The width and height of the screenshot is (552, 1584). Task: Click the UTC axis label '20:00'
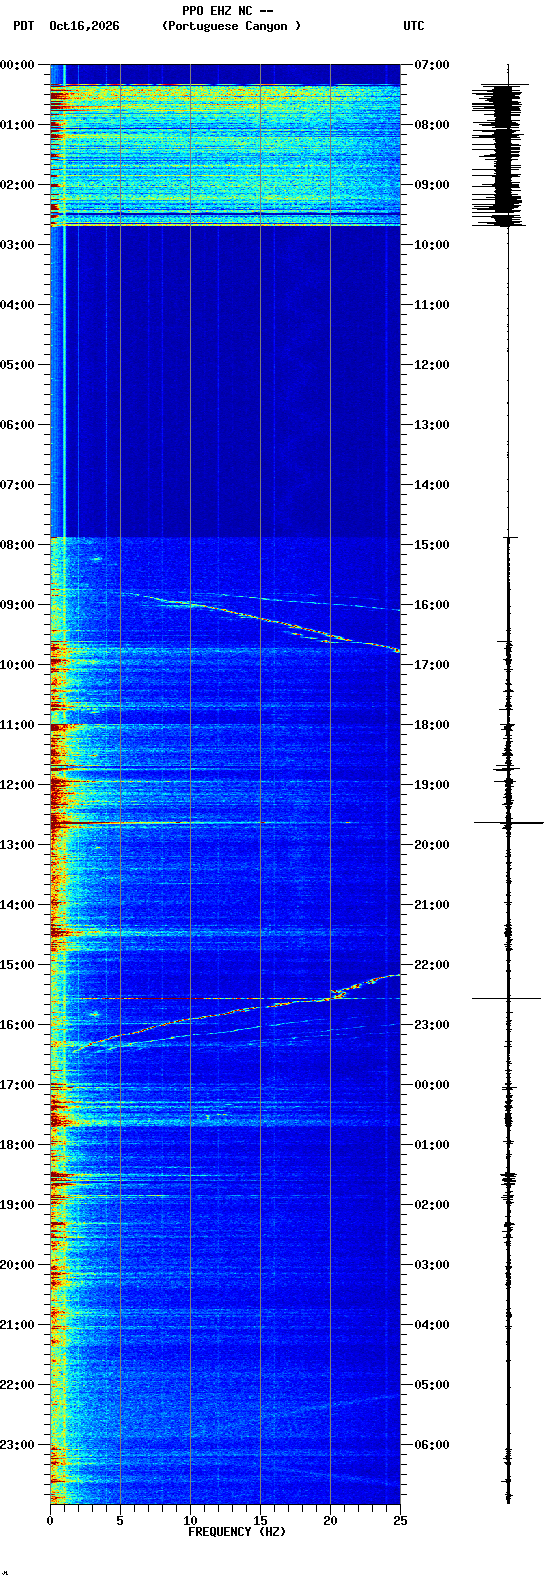pyautogui.click(x=432, y=845)
